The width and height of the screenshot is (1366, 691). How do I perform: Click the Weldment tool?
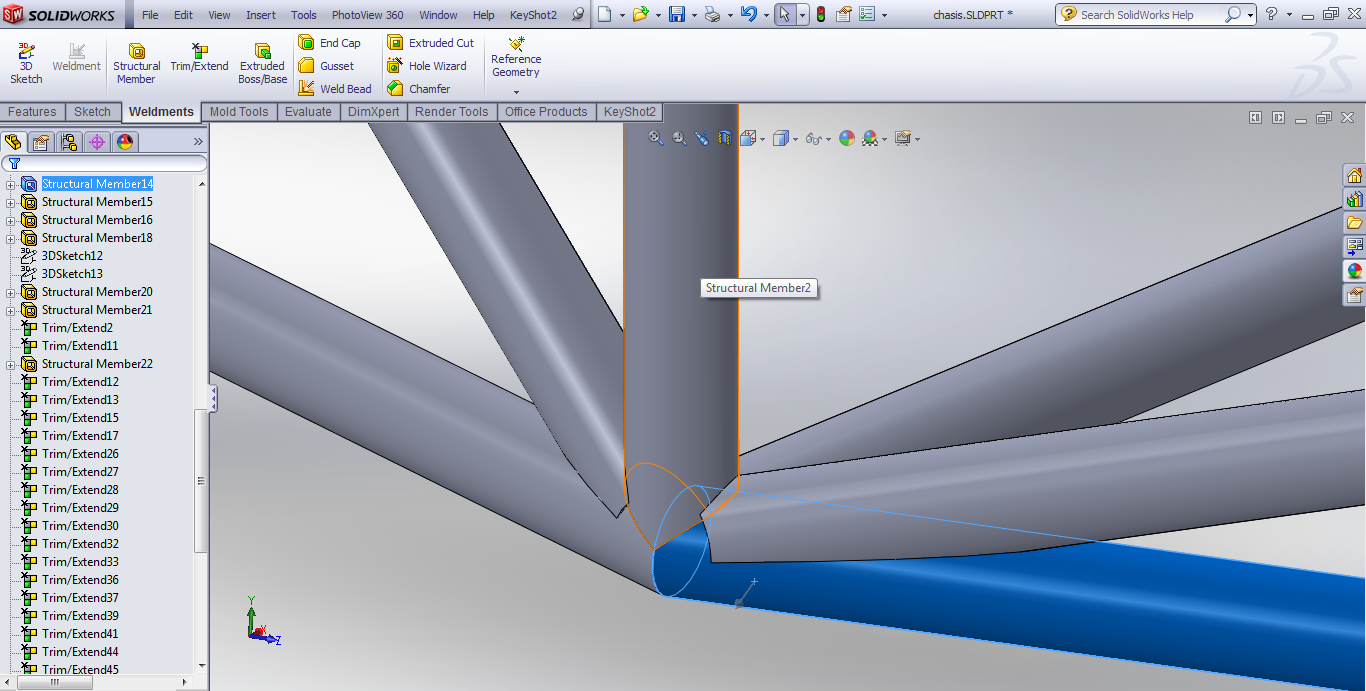pyautogui.click(x=77, y=58)
